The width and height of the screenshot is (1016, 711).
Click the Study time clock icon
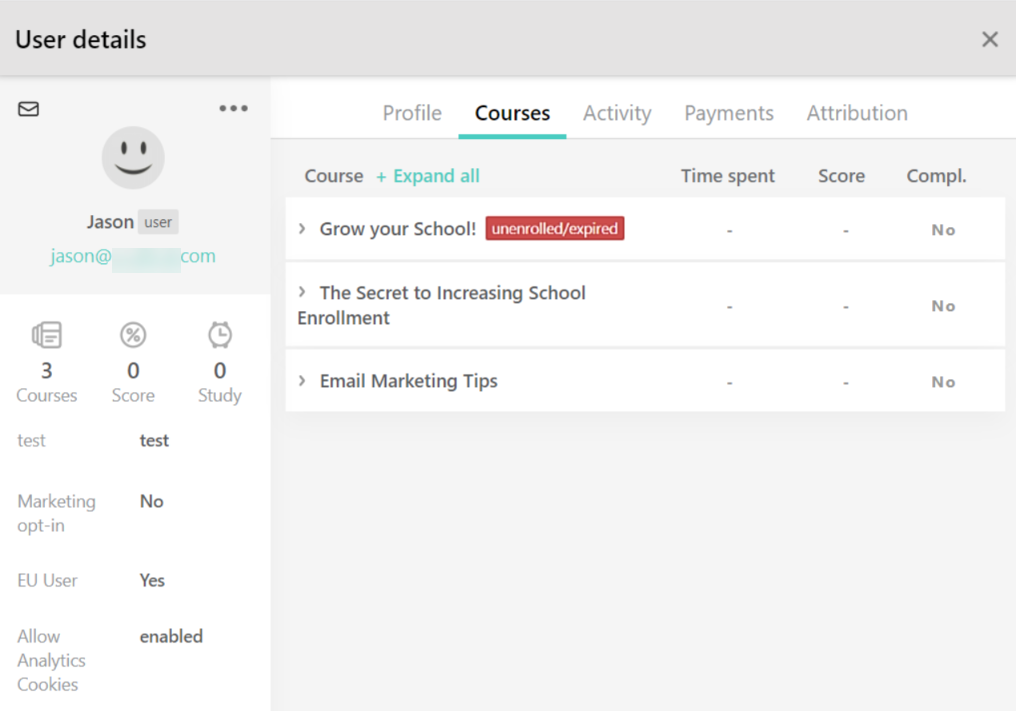219,335
